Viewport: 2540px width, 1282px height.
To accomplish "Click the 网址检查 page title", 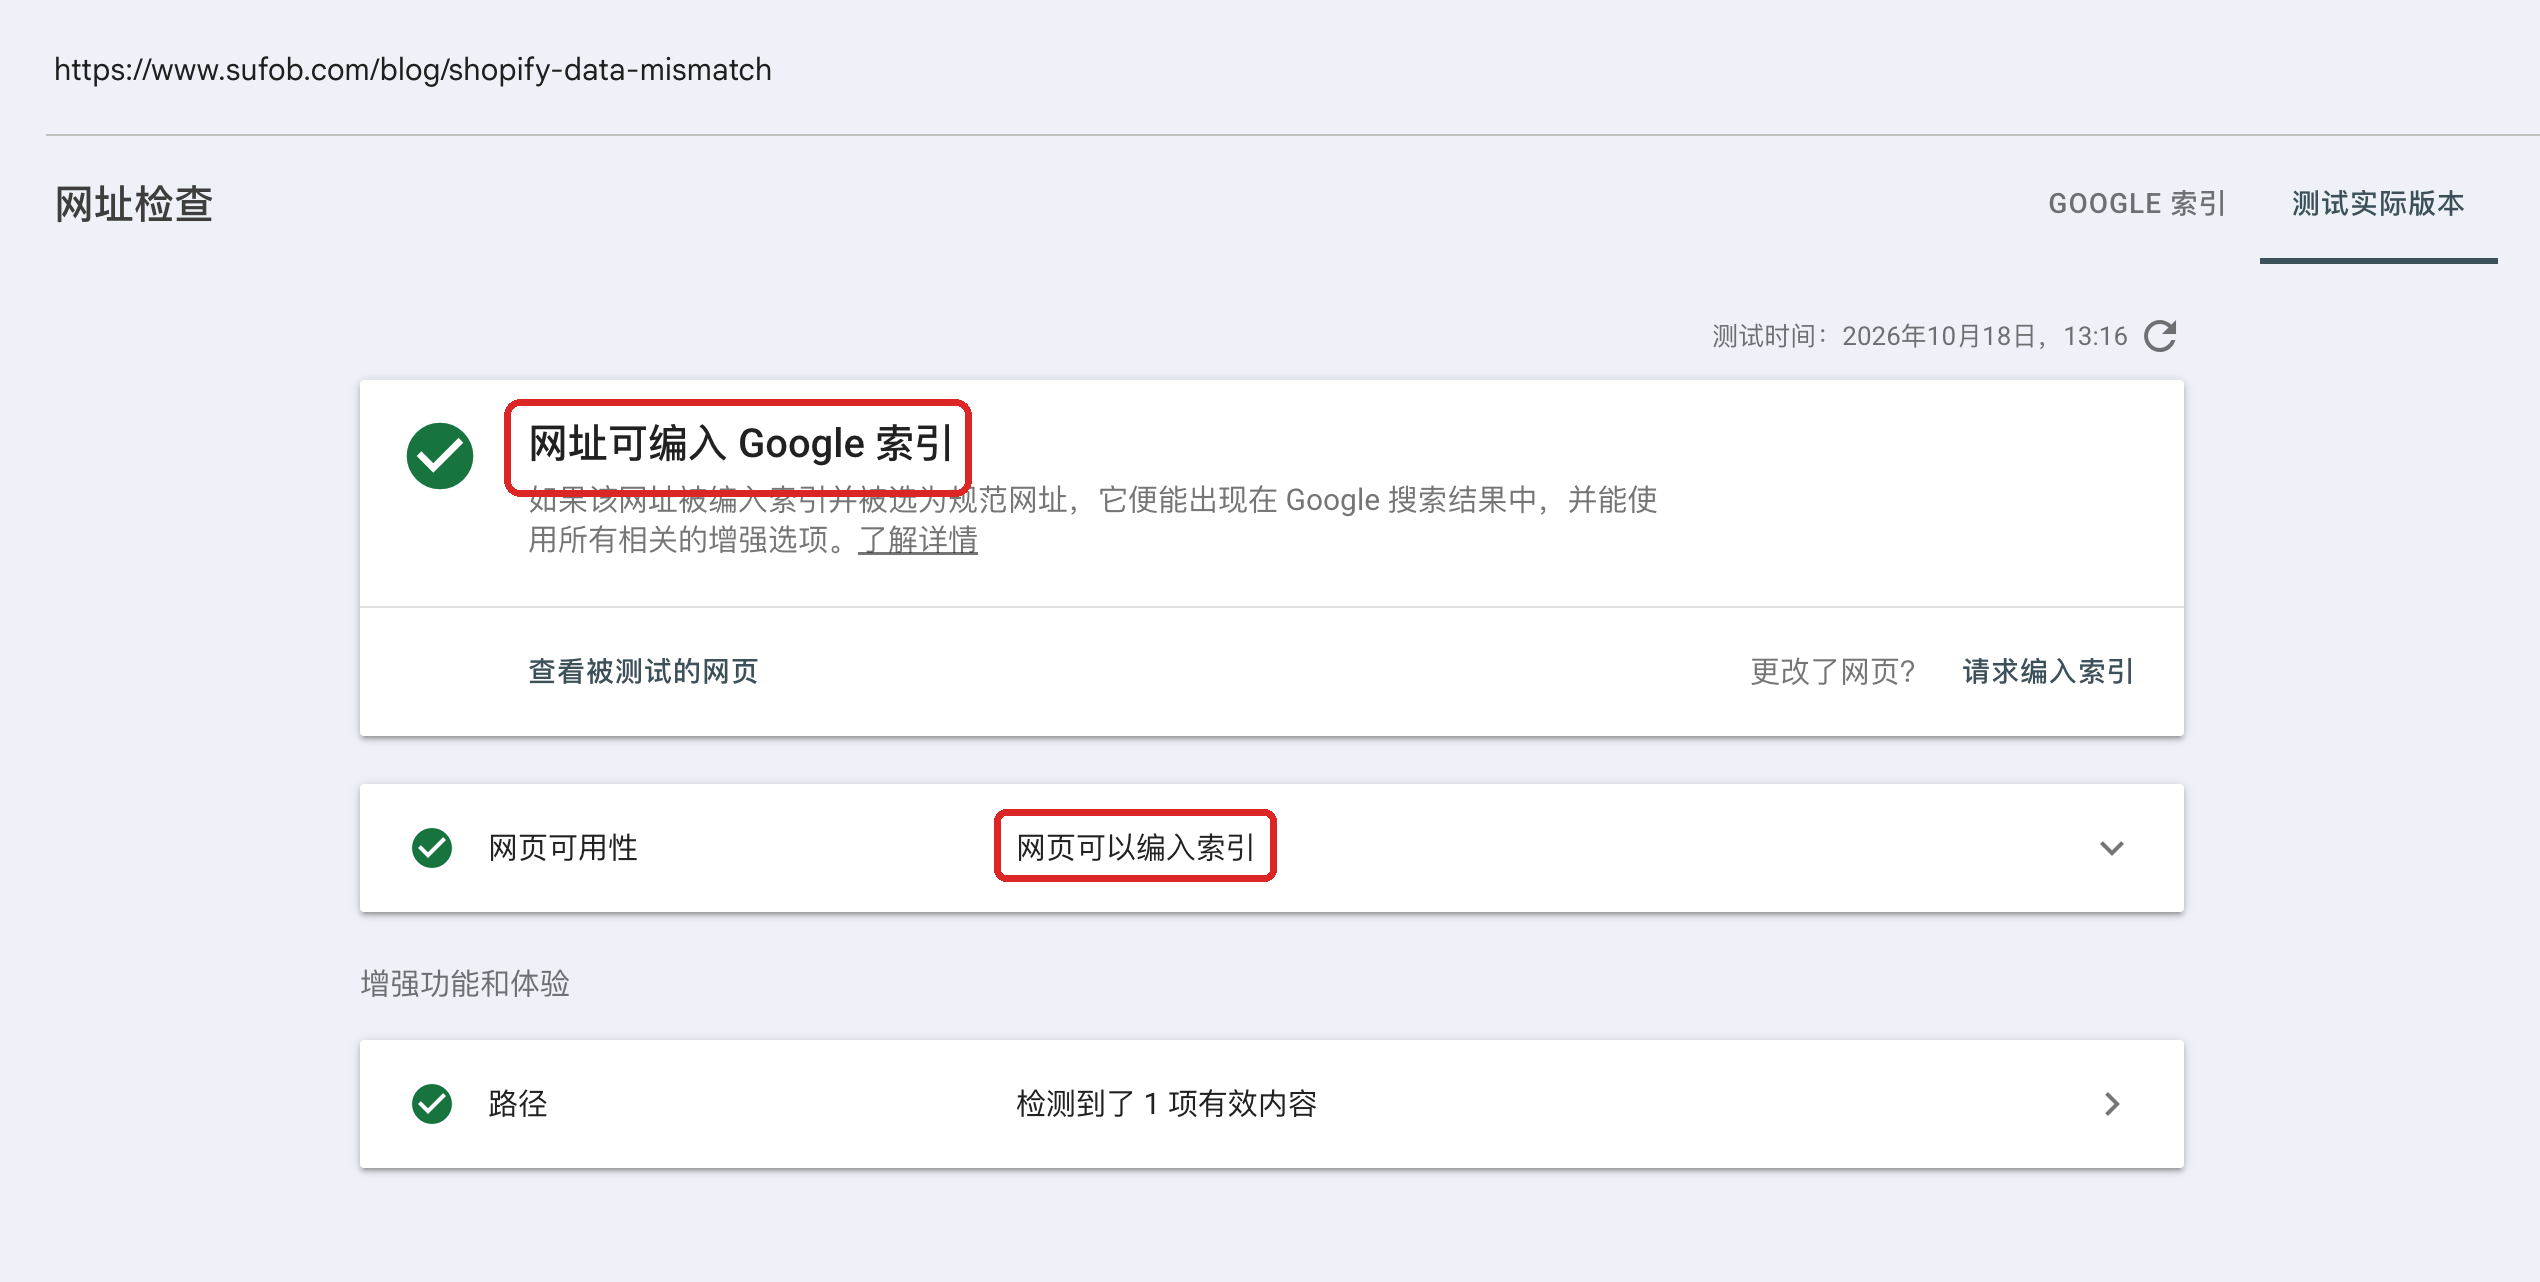I will coord(134,204).
